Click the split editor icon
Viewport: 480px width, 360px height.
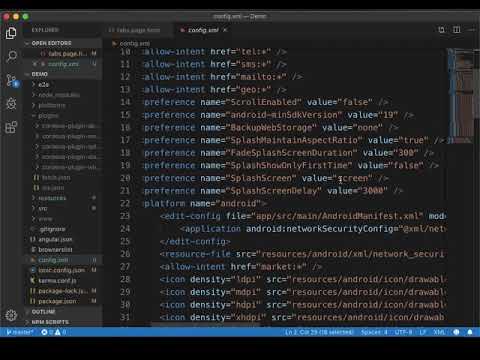[457, 30]
